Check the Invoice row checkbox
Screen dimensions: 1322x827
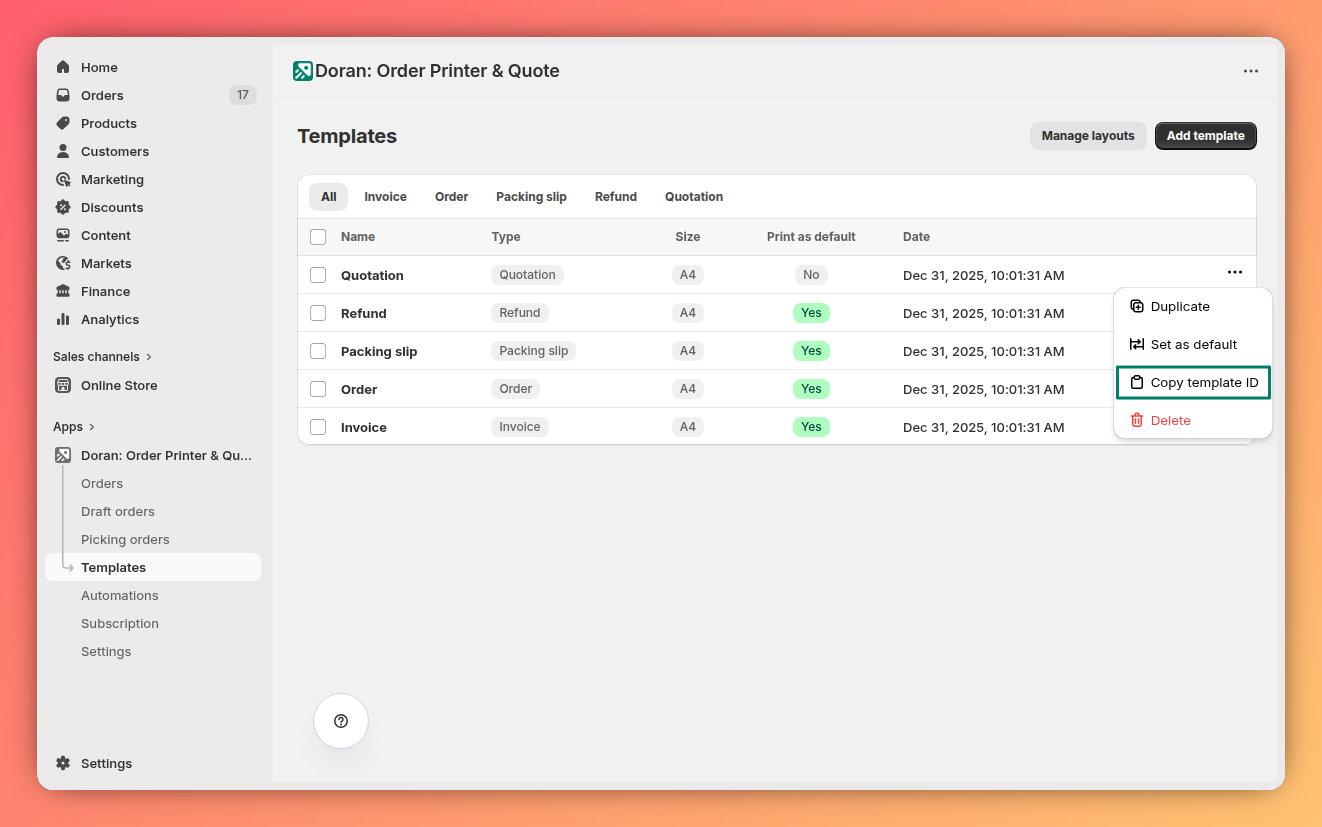[x=318, y=427]
